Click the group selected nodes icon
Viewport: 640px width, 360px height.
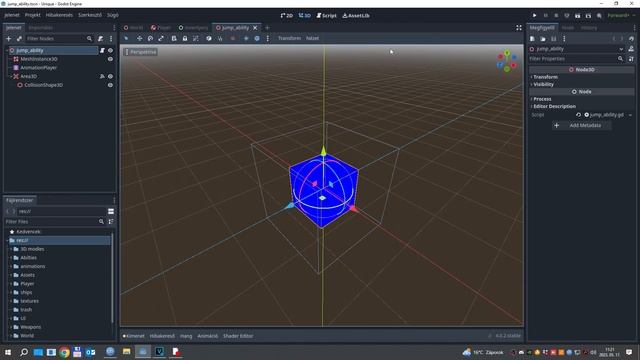coord(196,38)
